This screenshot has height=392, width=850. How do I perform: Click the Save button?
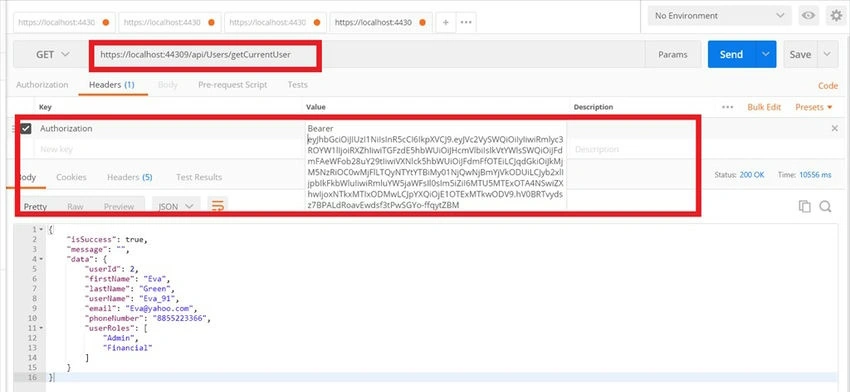(800, 54)
